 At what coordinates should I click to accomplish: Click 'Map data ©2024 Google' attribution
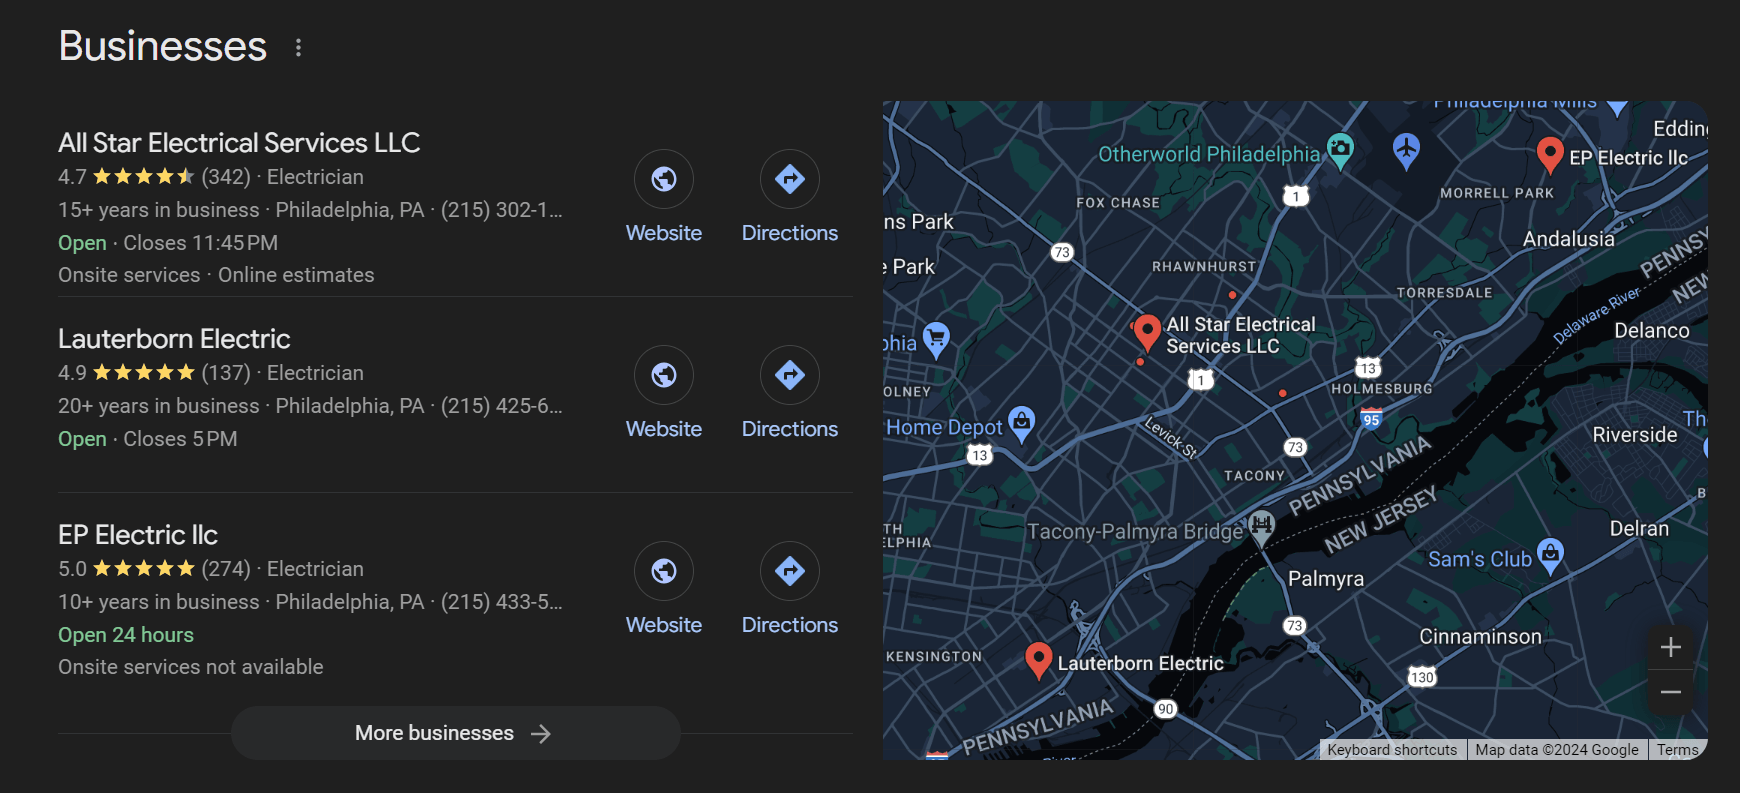click(1557, 750)
